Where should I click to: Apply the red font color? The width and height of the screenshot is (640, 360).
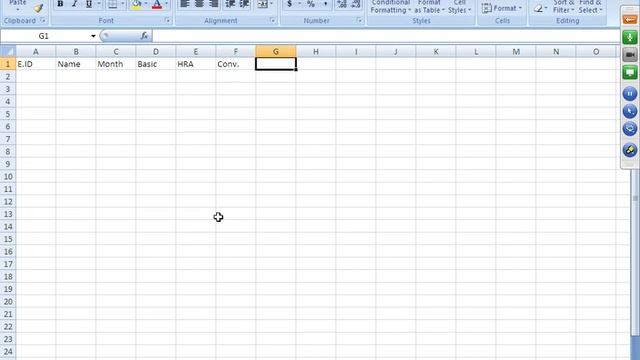tap(157, 4)
